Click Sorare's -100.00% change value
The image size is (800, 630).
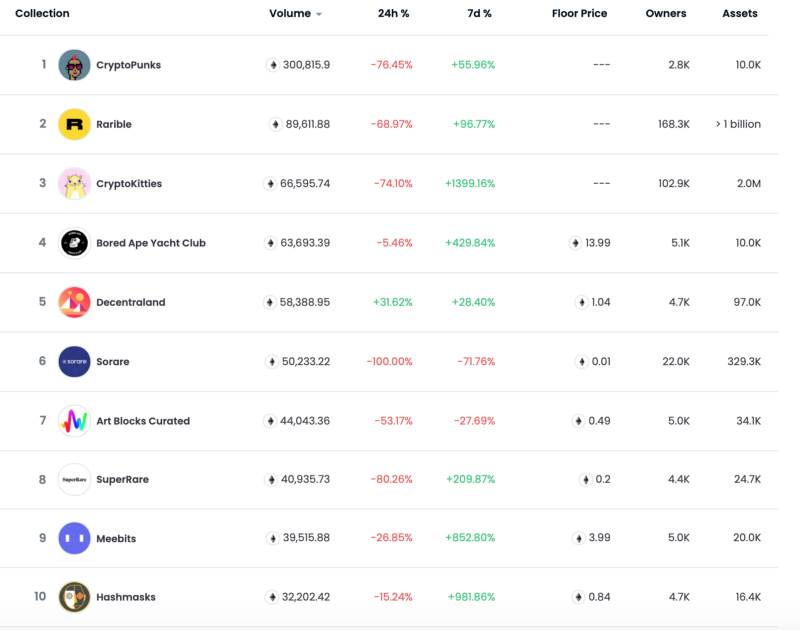coord(389,361)
